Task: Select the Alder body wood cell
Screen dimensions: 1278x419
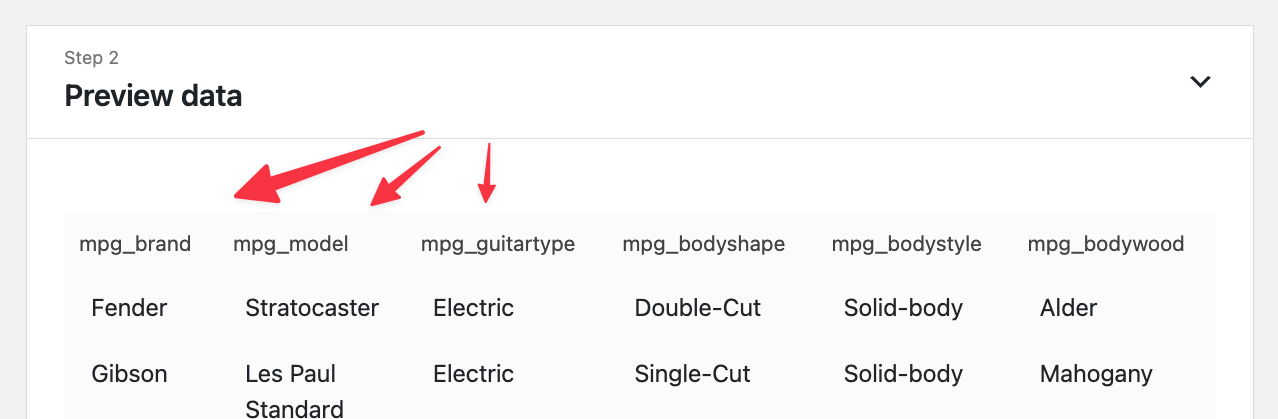Action: point(1069,308)
